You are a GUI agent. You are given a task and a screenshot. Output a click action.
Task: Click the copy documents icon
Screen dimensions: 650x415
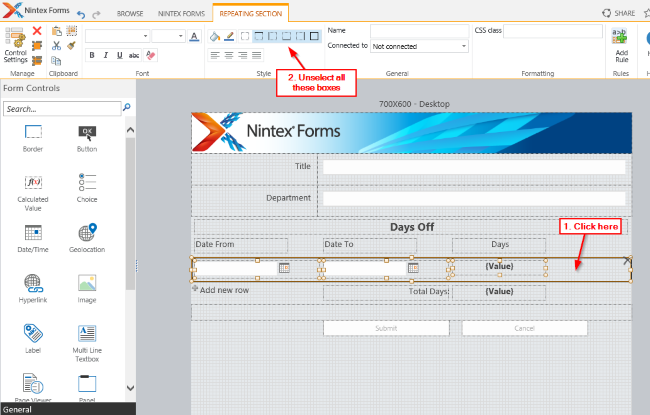click(56, 61)
